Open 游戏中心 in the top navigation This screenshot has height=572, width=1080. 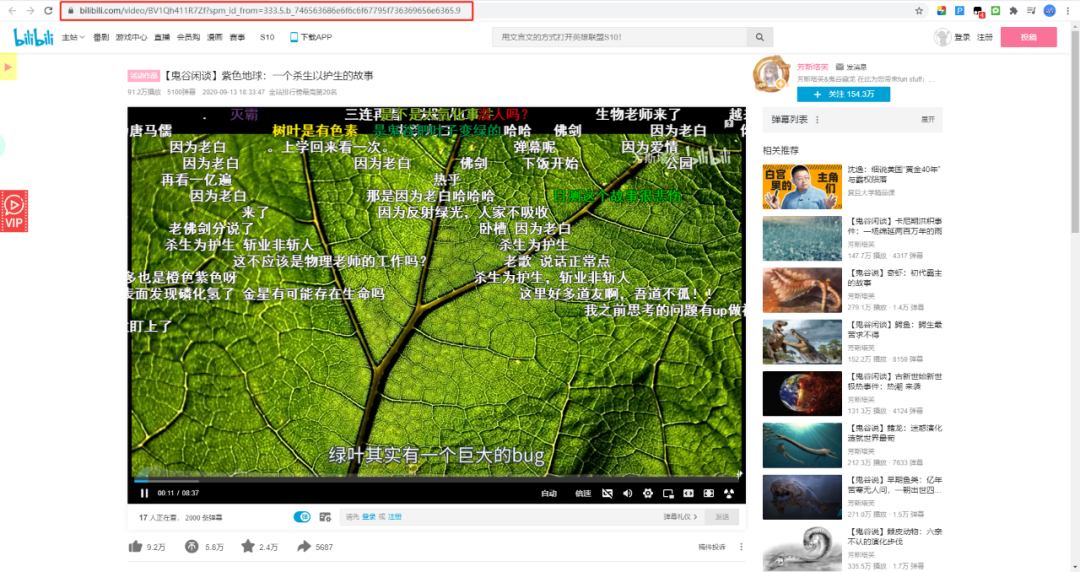pos(131,37)
